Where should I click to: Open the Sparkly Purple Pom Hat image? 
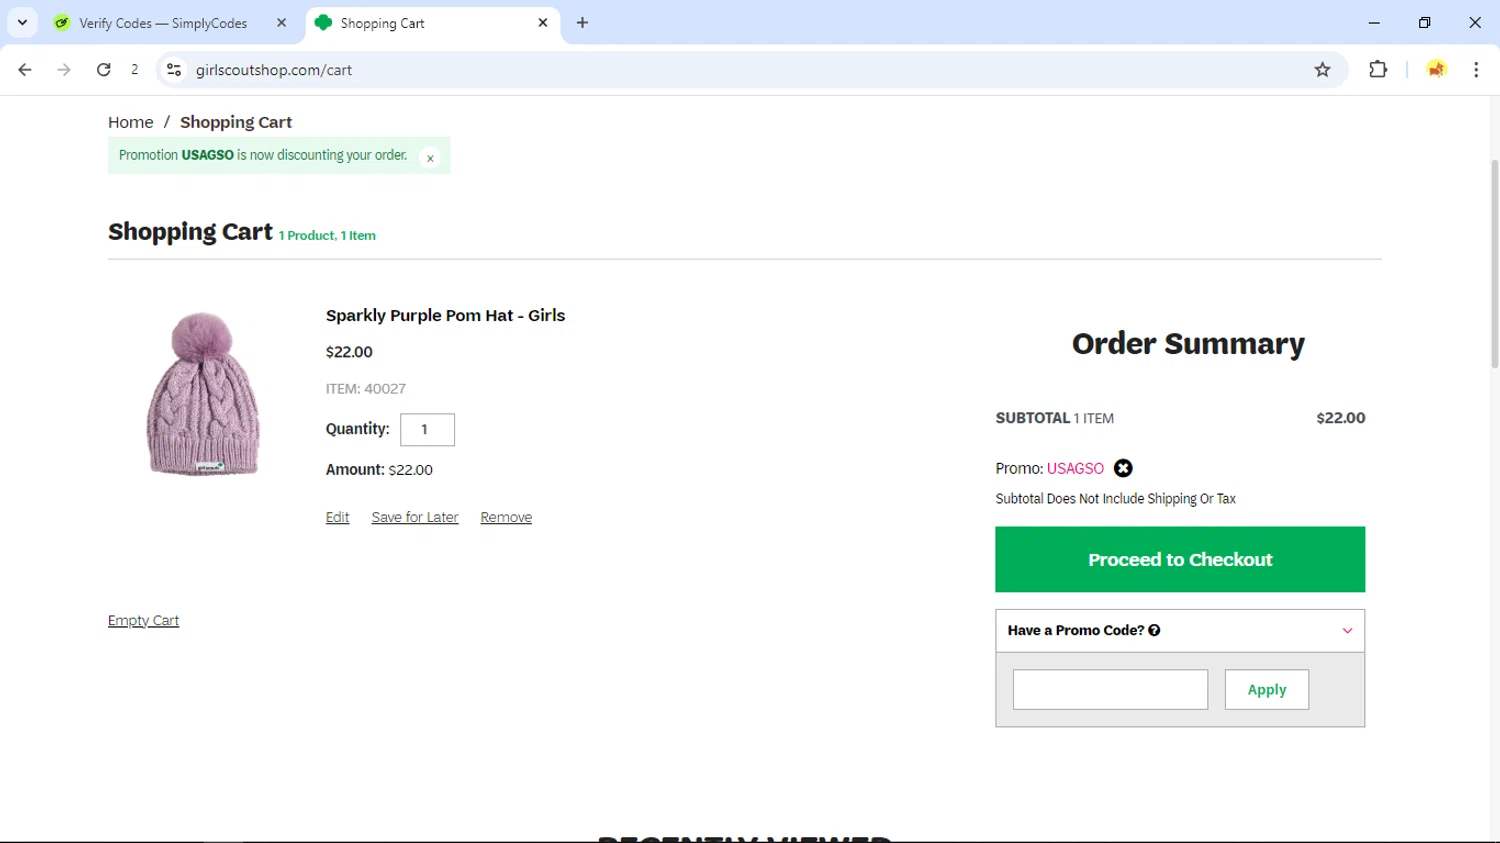tap(203, 394)
